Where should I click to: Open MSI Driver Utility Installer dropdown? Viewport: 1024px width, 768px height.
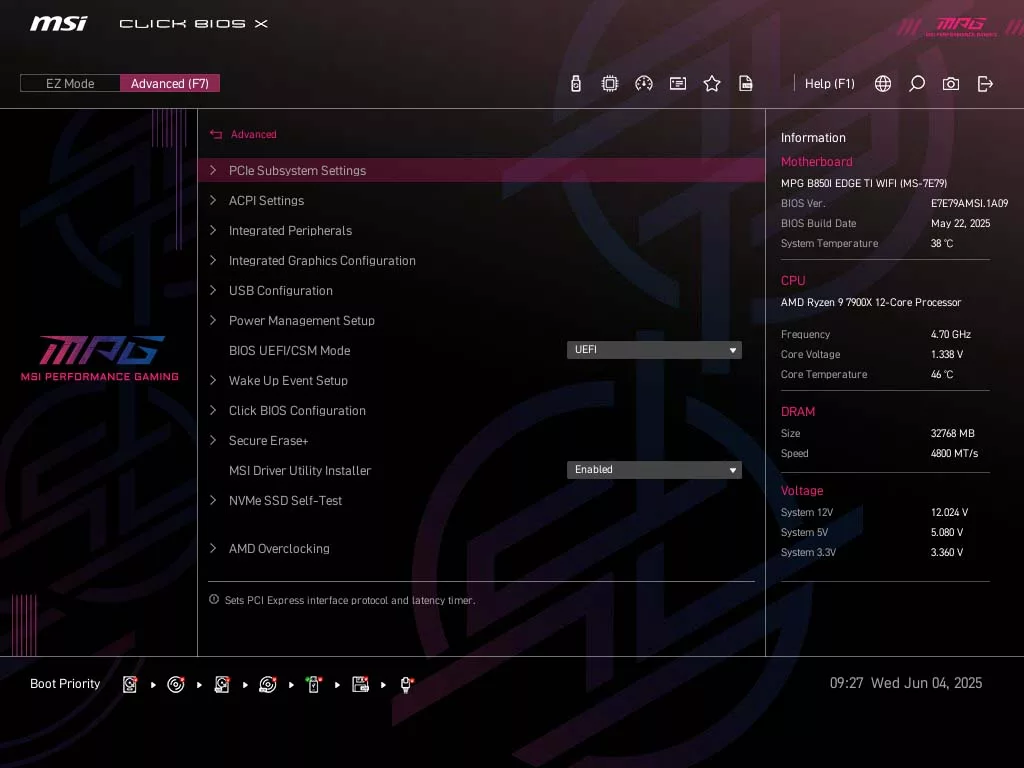[654, 470]
